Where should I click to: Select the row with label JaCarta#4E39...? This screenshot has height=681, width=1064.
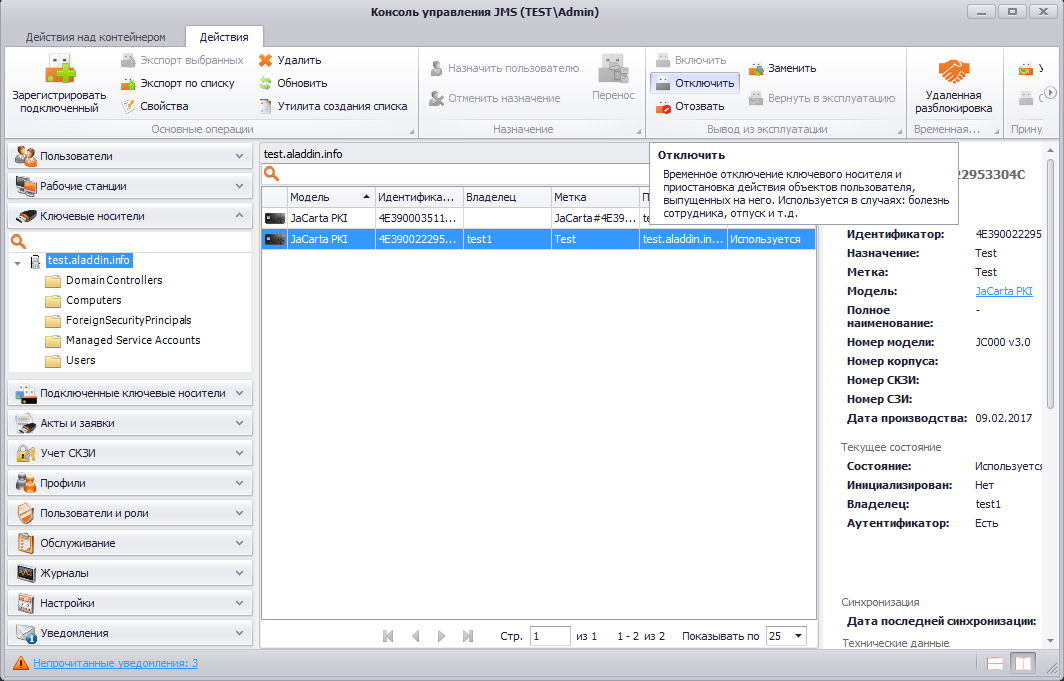coord(539,218)
